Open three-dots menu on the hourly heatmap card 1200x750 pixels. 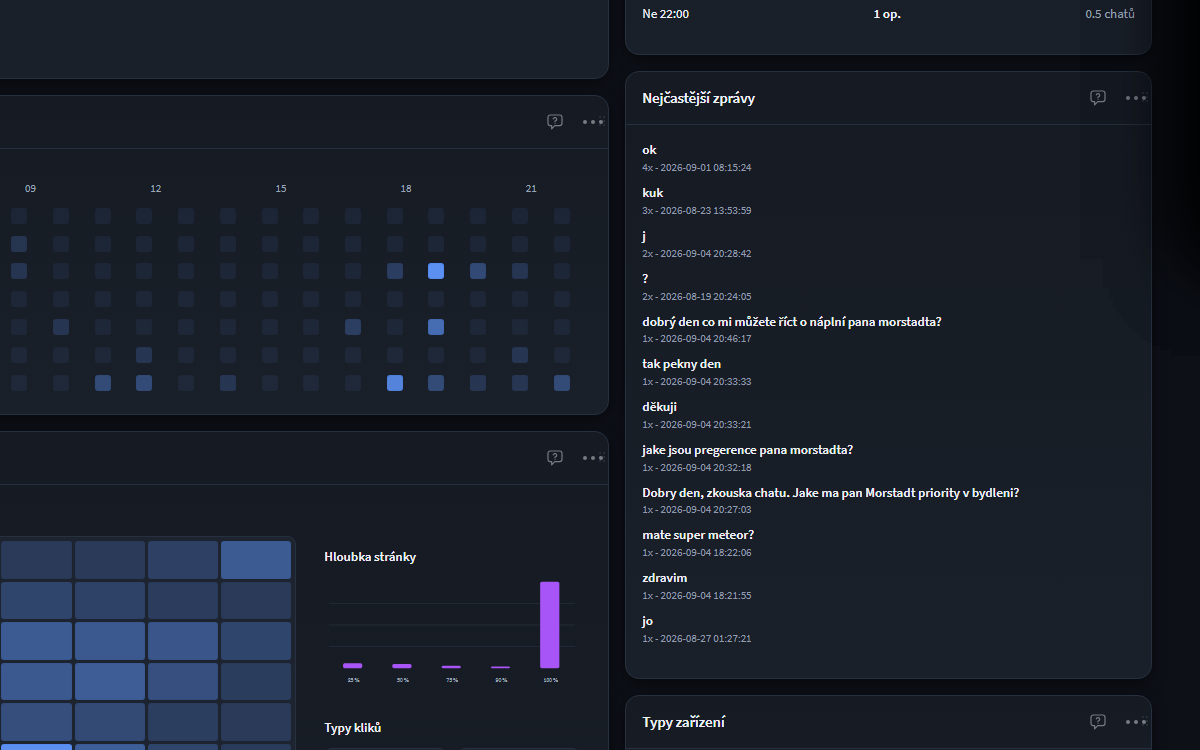593,122
